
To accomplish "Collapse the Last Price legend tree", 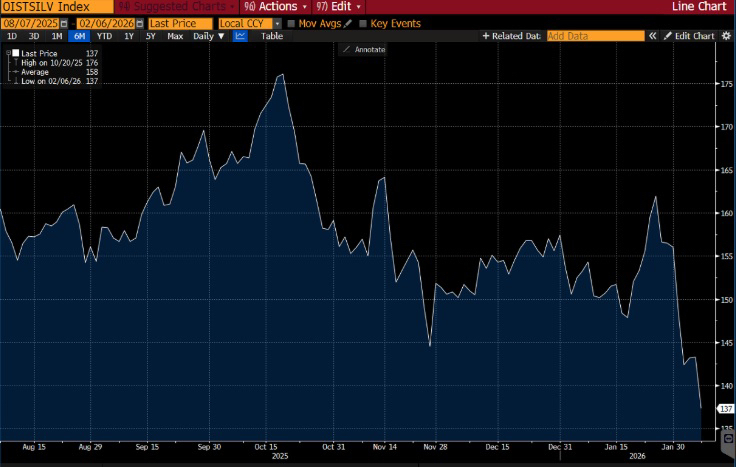I will click(x=8, y=53).
